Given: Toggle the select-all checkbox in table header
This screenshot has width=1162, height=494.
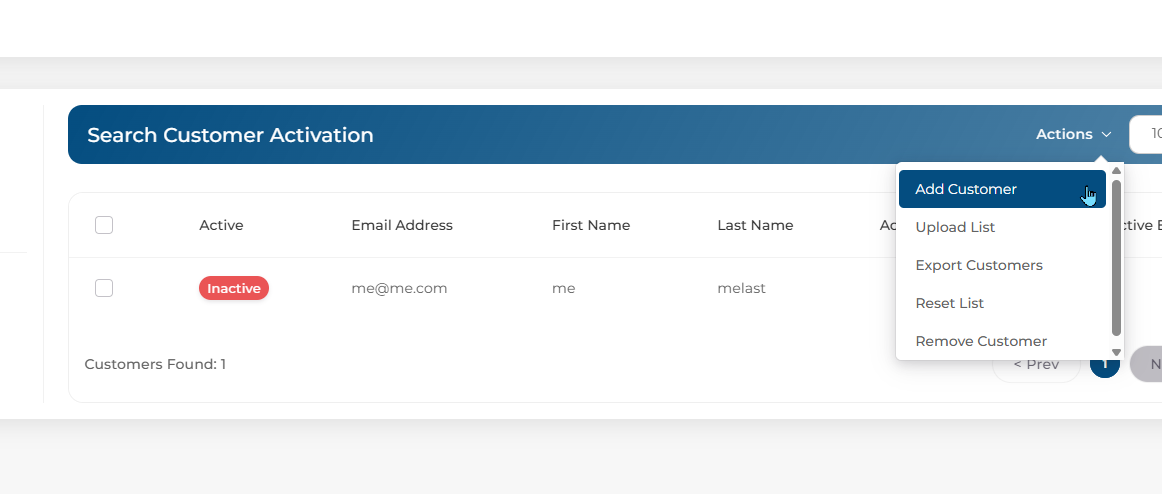Looking at the screenshot, I should click(104, 225).
